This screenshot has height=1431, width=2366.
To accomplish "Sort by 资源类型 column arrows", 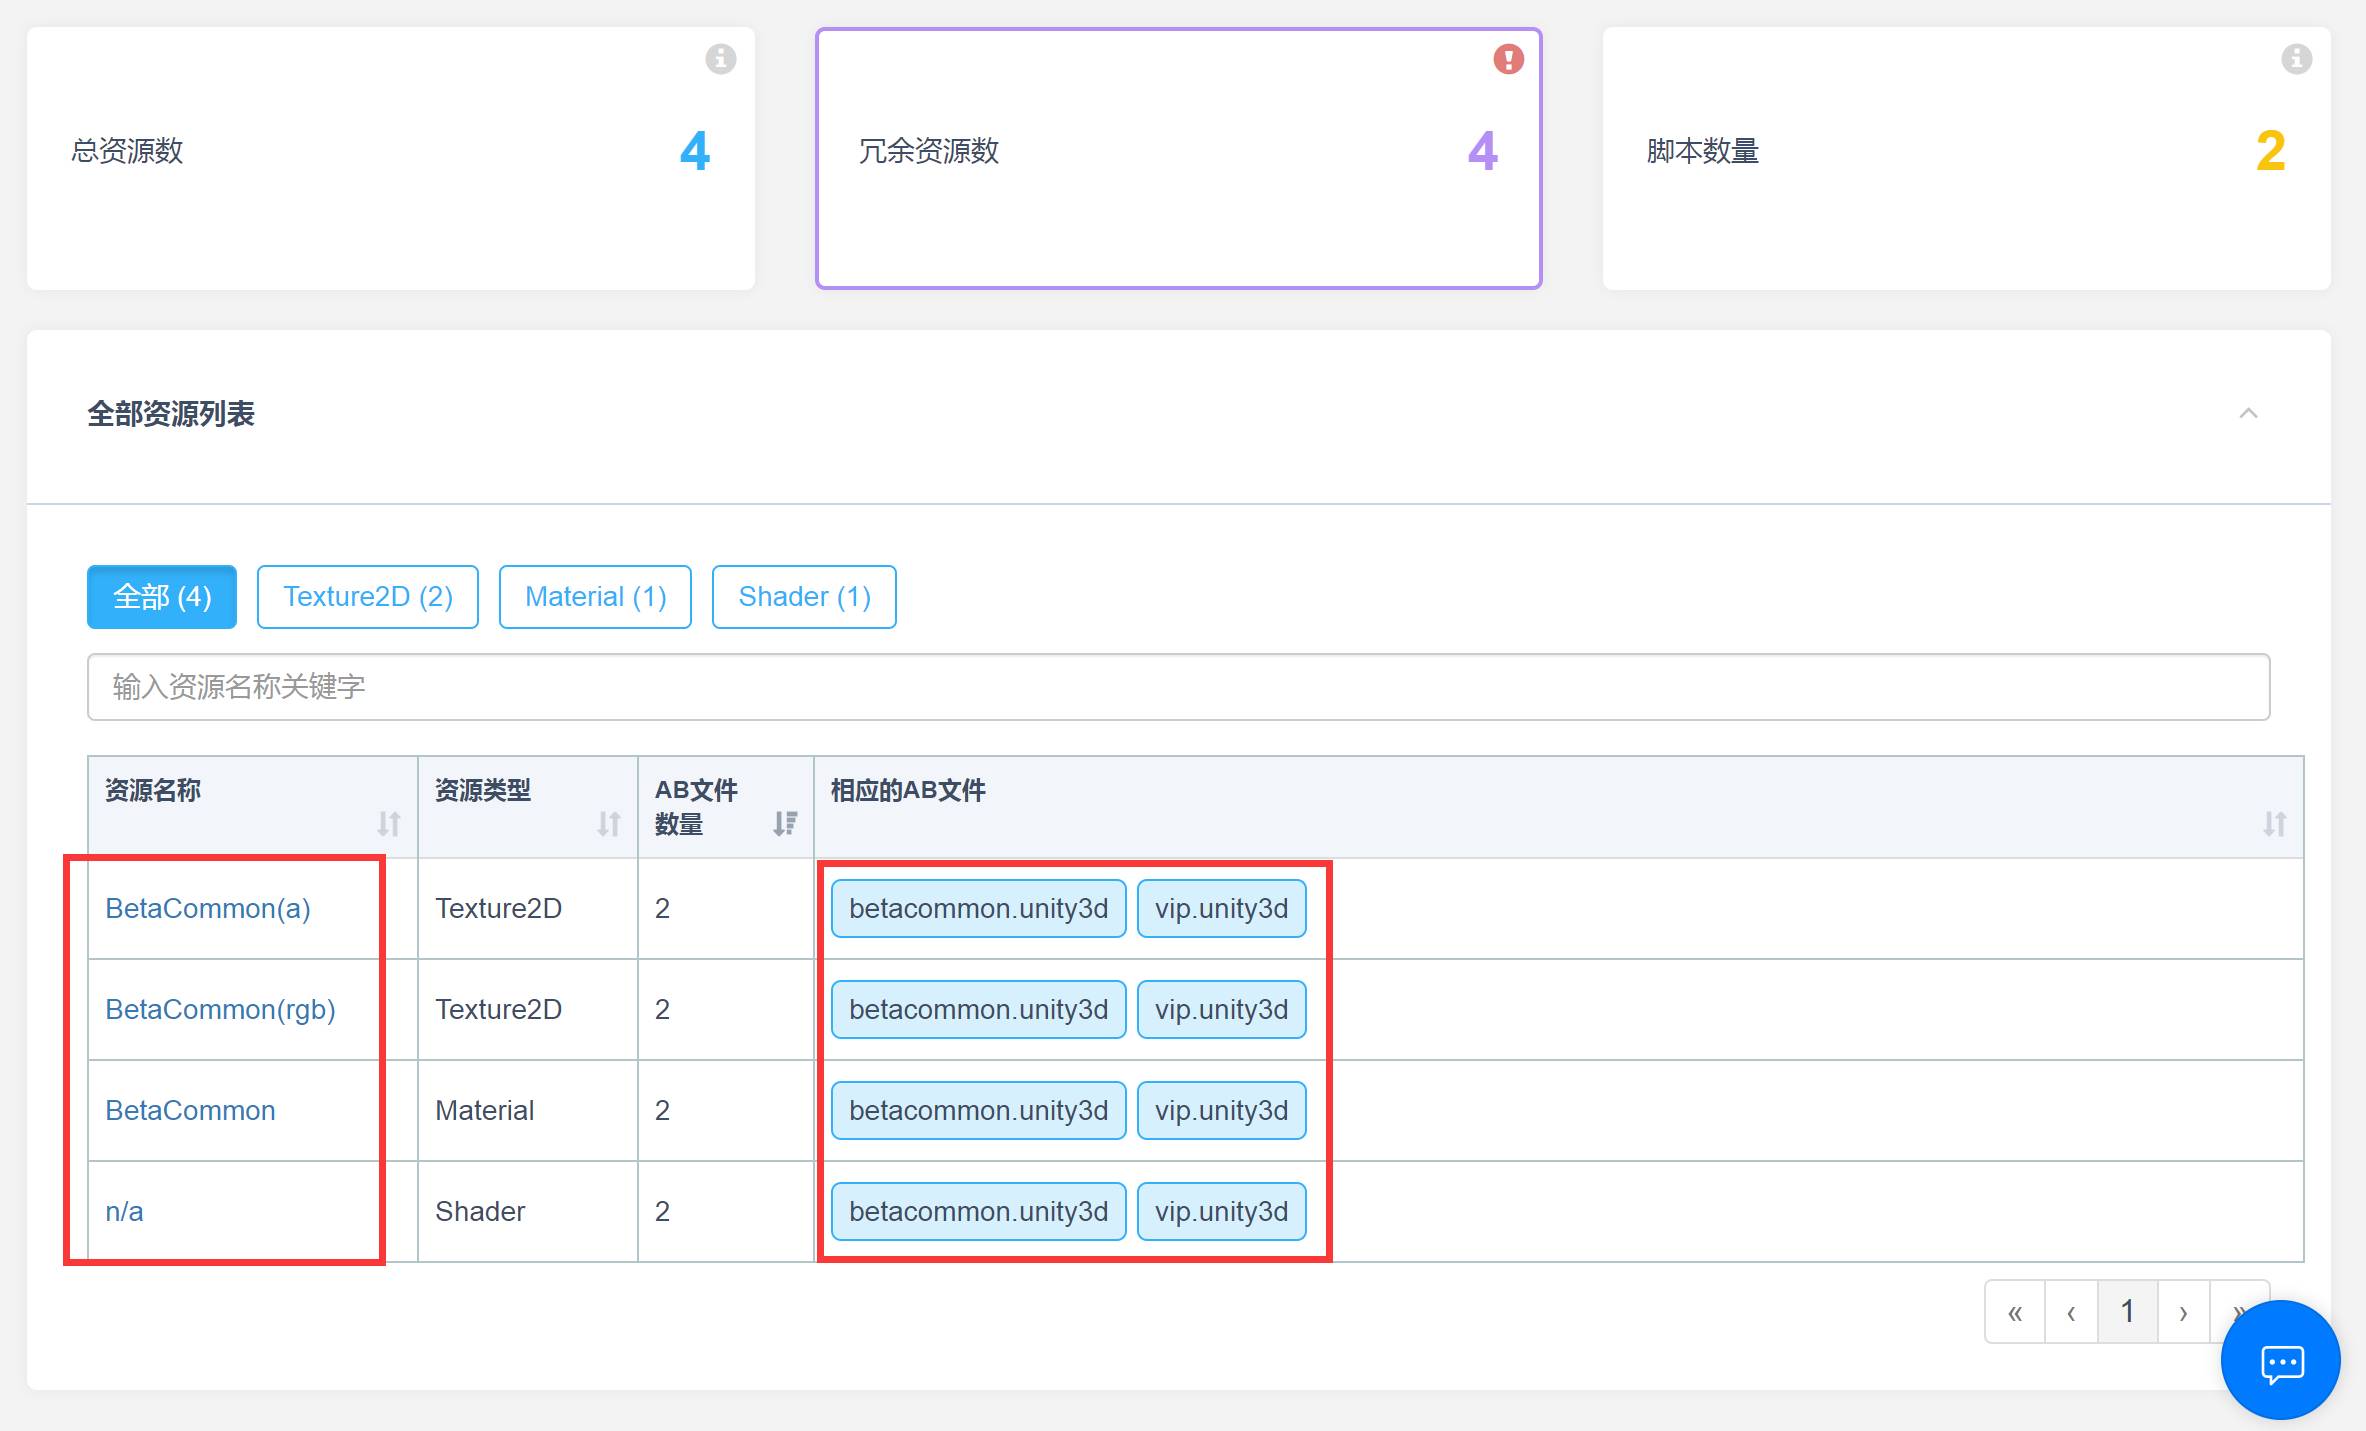I will (609, 824).
